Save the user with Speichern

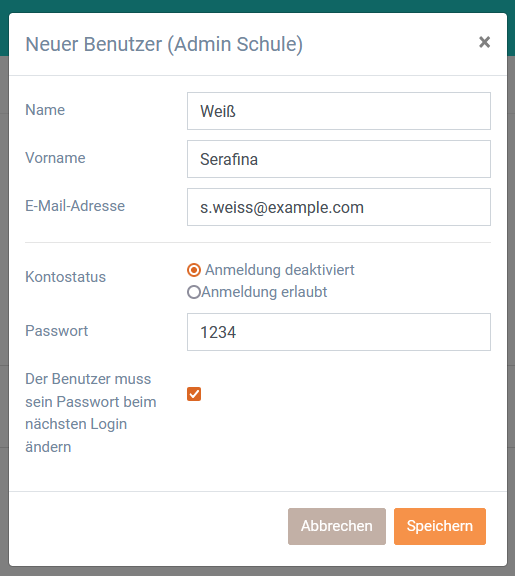440,526
